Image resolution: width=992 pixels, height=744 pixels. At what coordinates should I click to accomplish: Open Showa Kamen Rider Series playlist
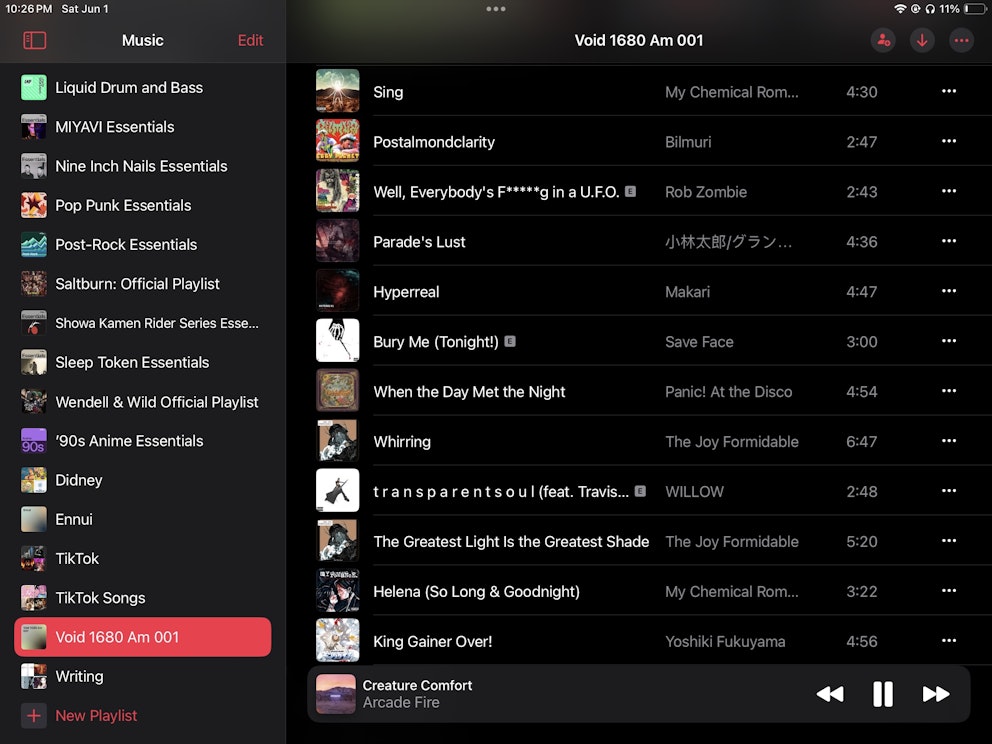(x=143, y=323)
